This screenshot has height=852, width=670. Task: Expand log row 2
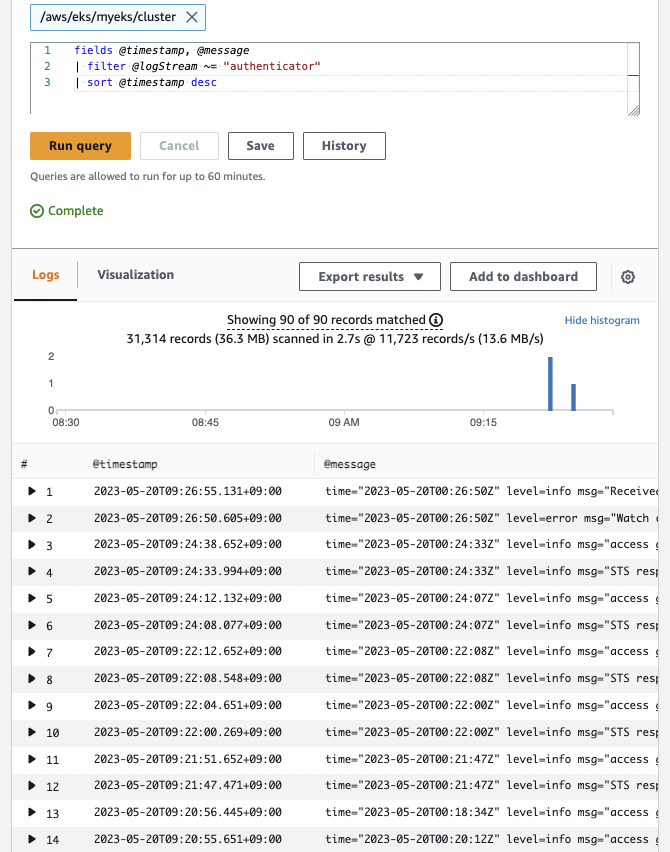coord(32,518)
